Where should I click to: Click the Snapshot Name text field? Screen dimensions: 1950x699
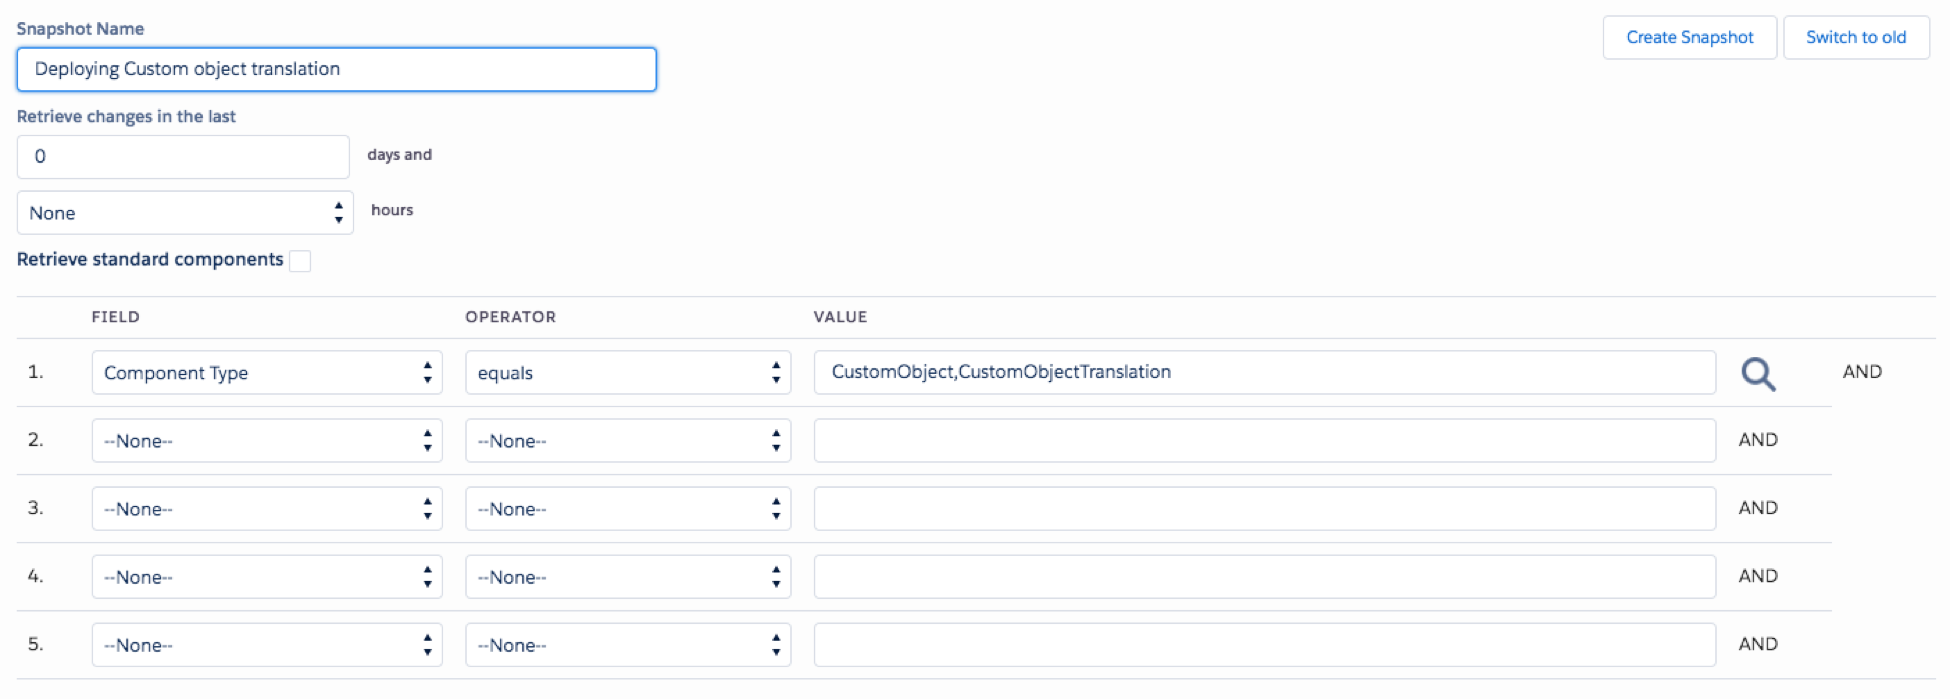[x=336, y=70]
